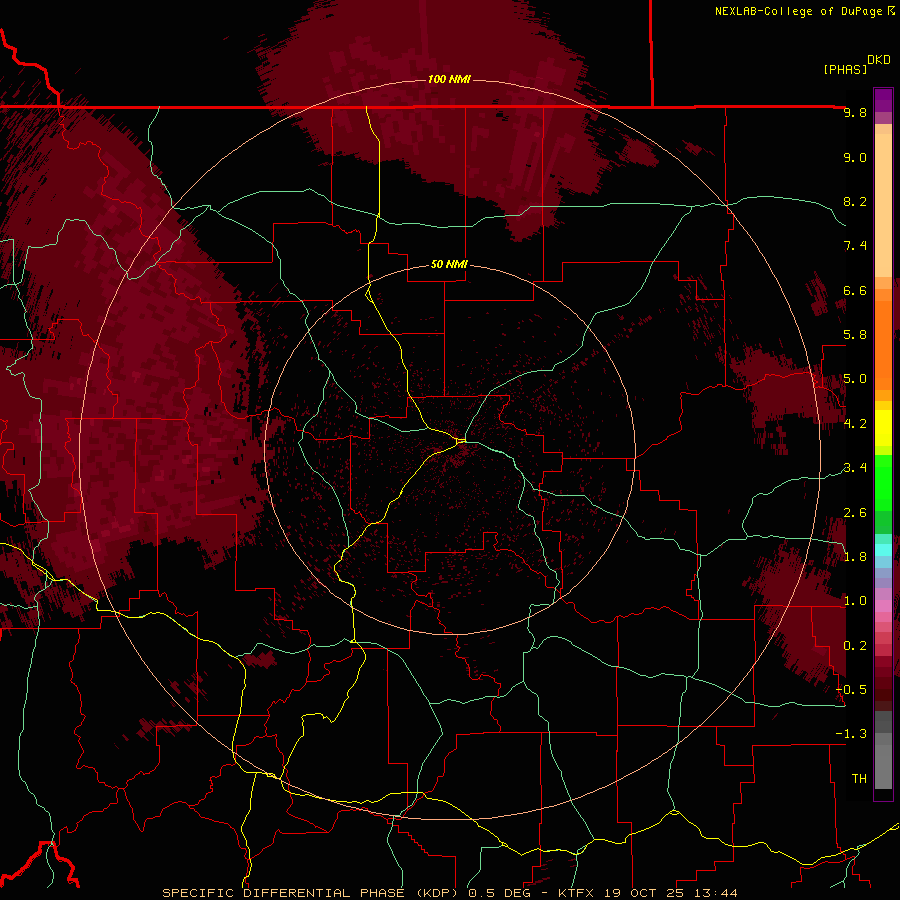Click the 1.0 scale value
900x900 pixels.
855,601
